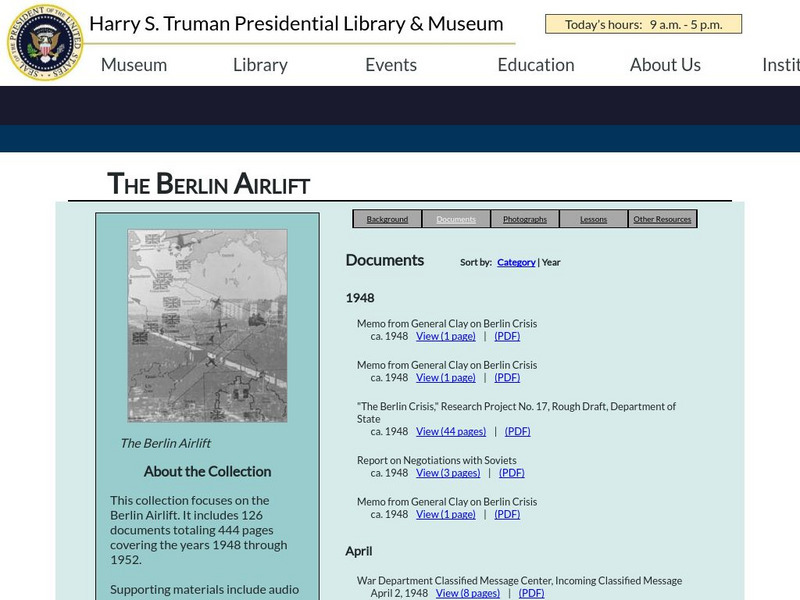Click The Berlin Airlift page heading
The image size is (800, 600).
(x=209, y=184)
